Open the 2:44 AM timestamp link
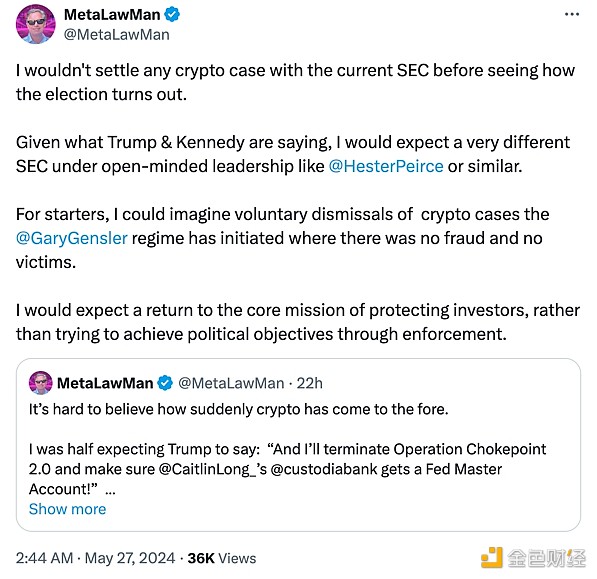The width and height of the screenshot is (597, 579). [44, 558]
